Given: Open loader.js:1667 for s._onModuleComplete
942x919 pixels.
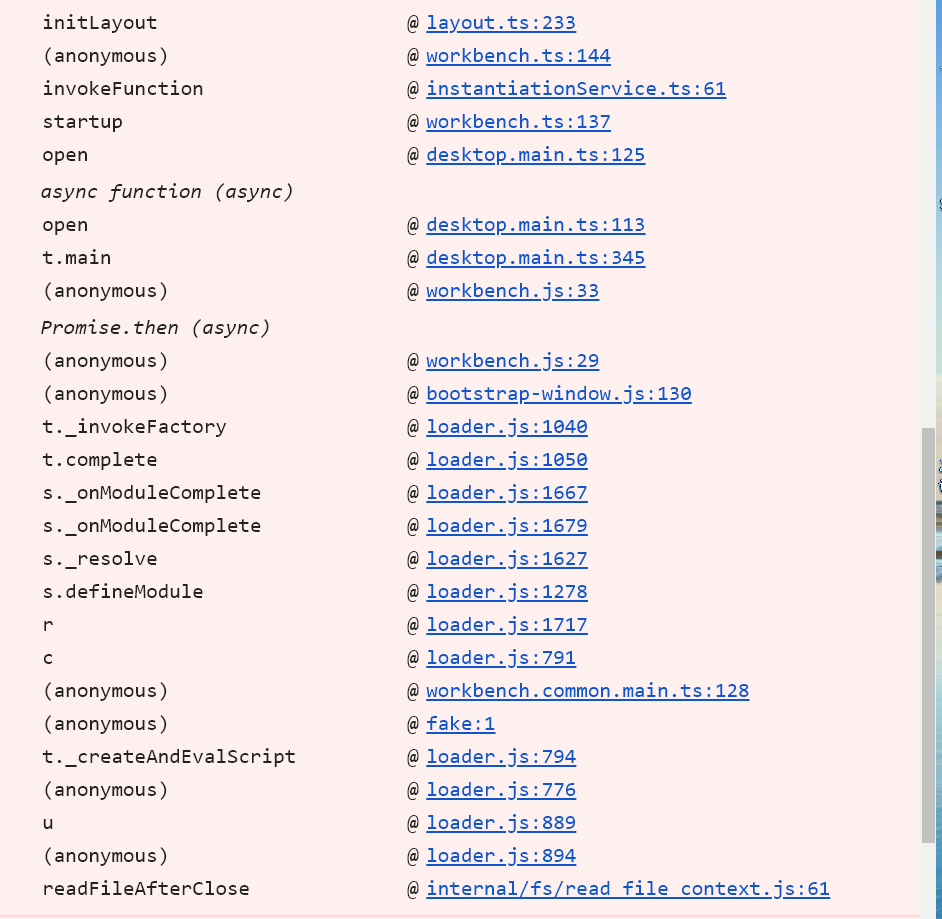Looking at the screenshot, I should (506, 492).
